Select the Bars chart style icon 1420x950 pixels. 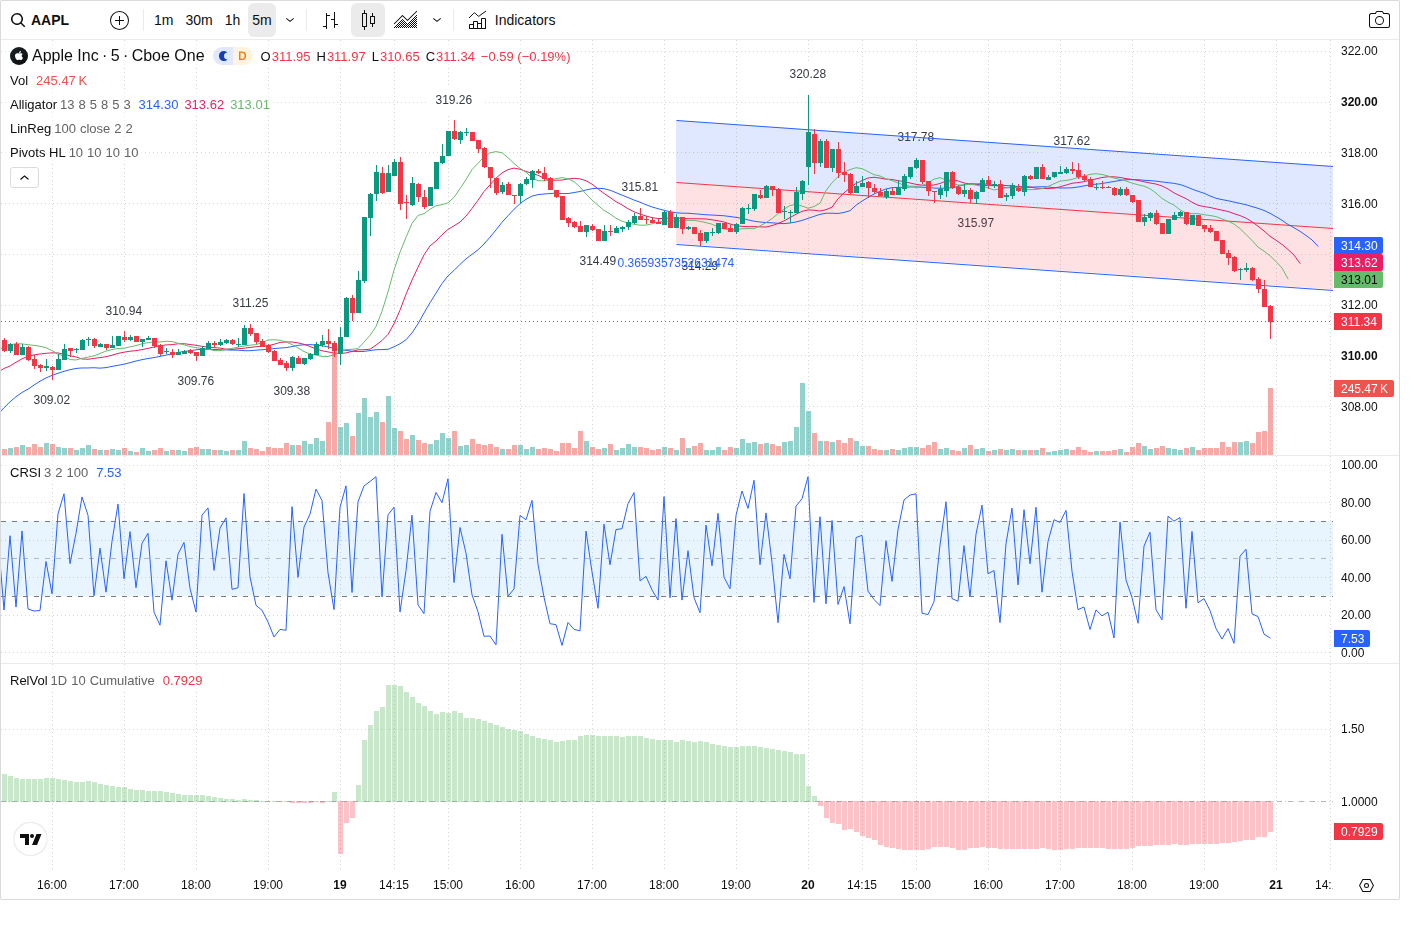coord(331,20)
